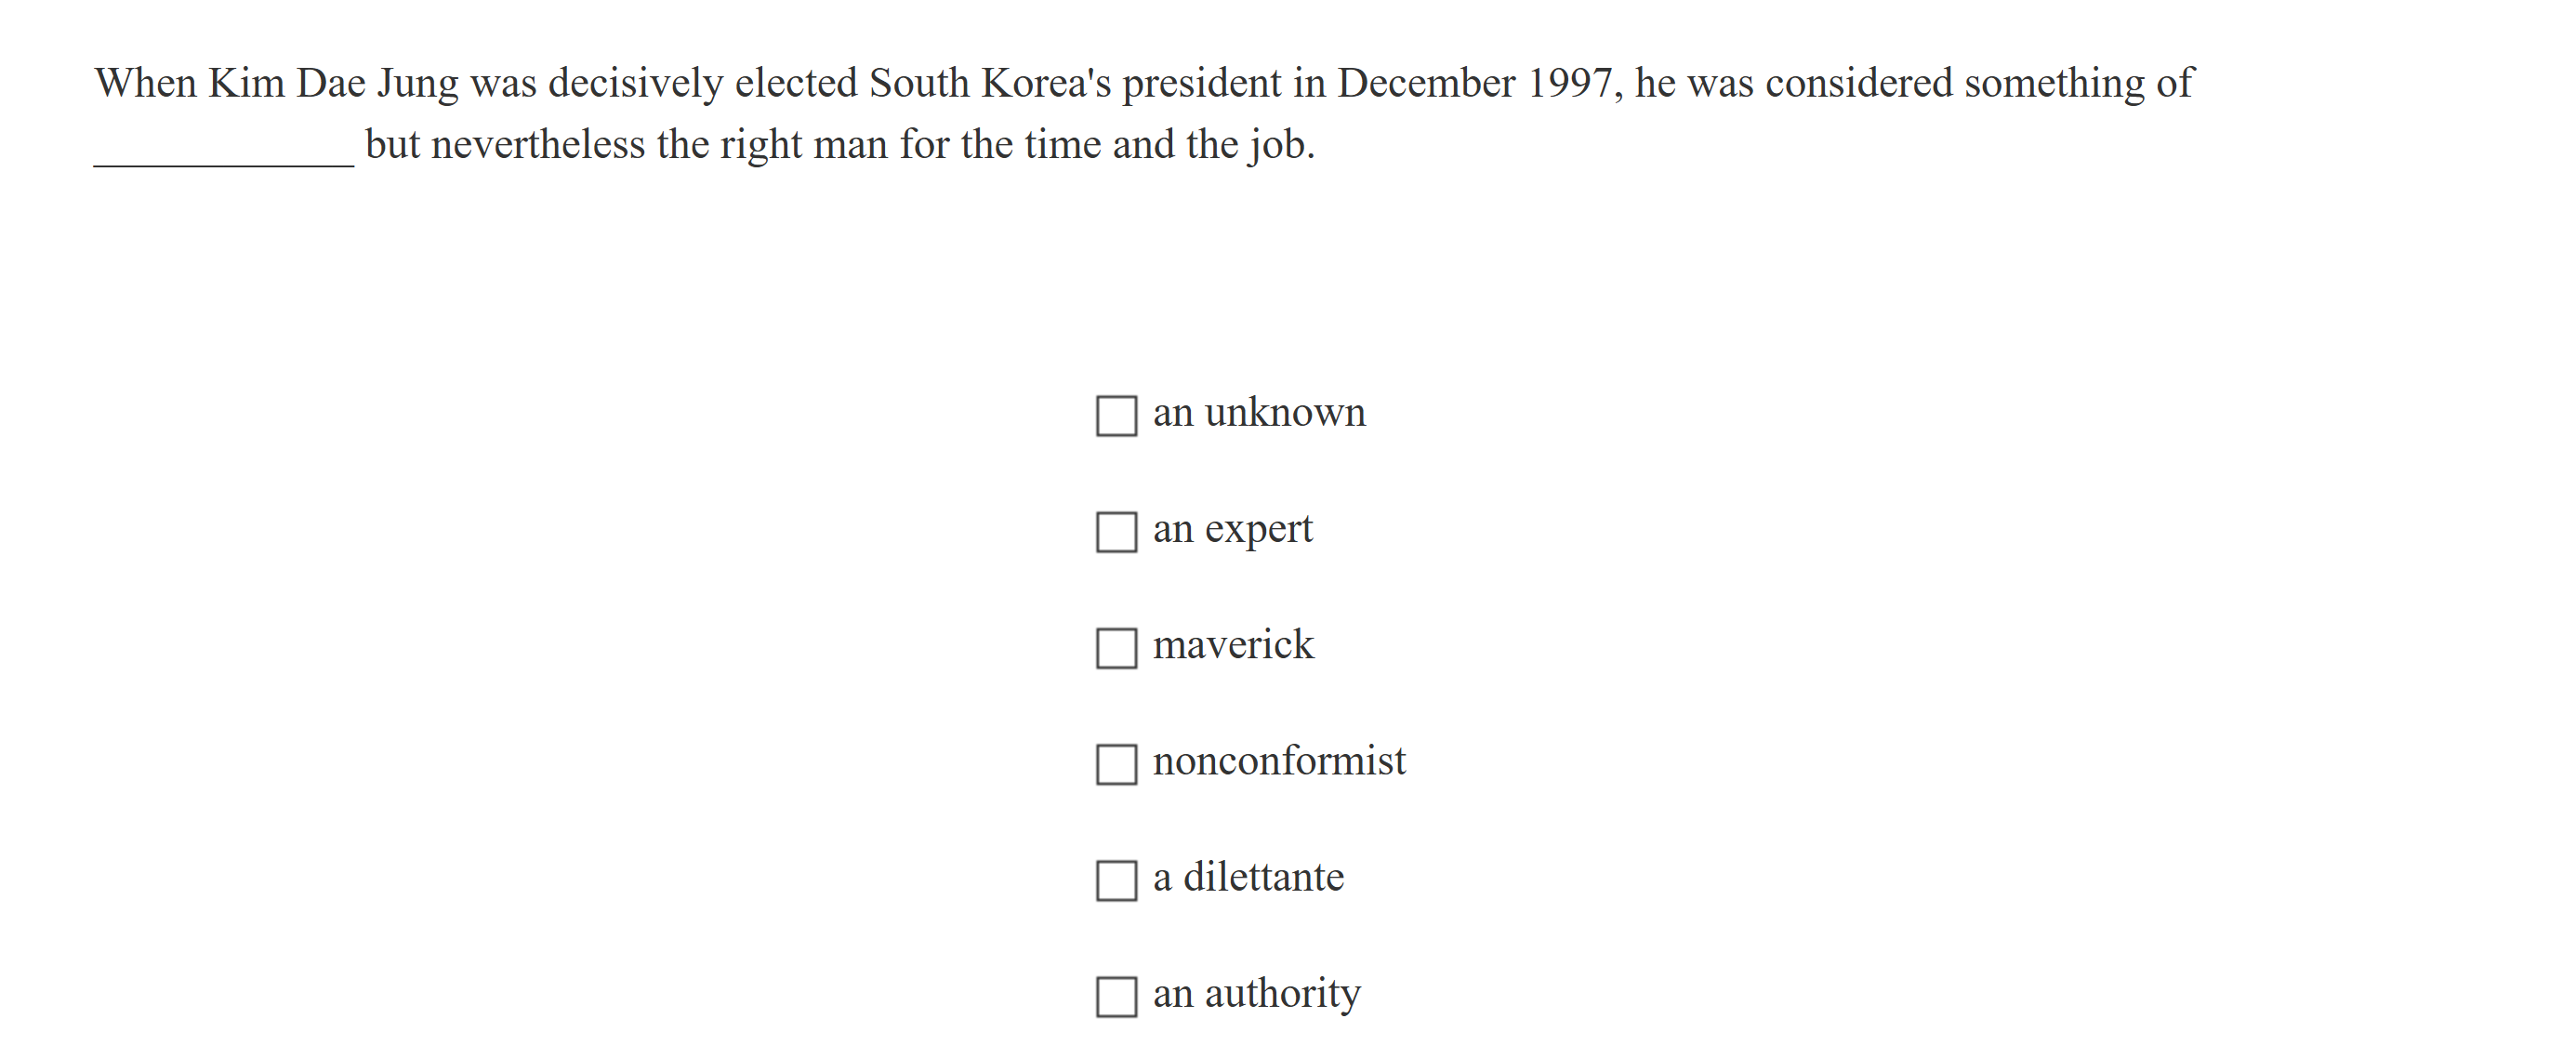Choose the 'maverick' option label
Image resolution: width=2576 pixels, height=1045 pixels.
[x=1233, y=645]
